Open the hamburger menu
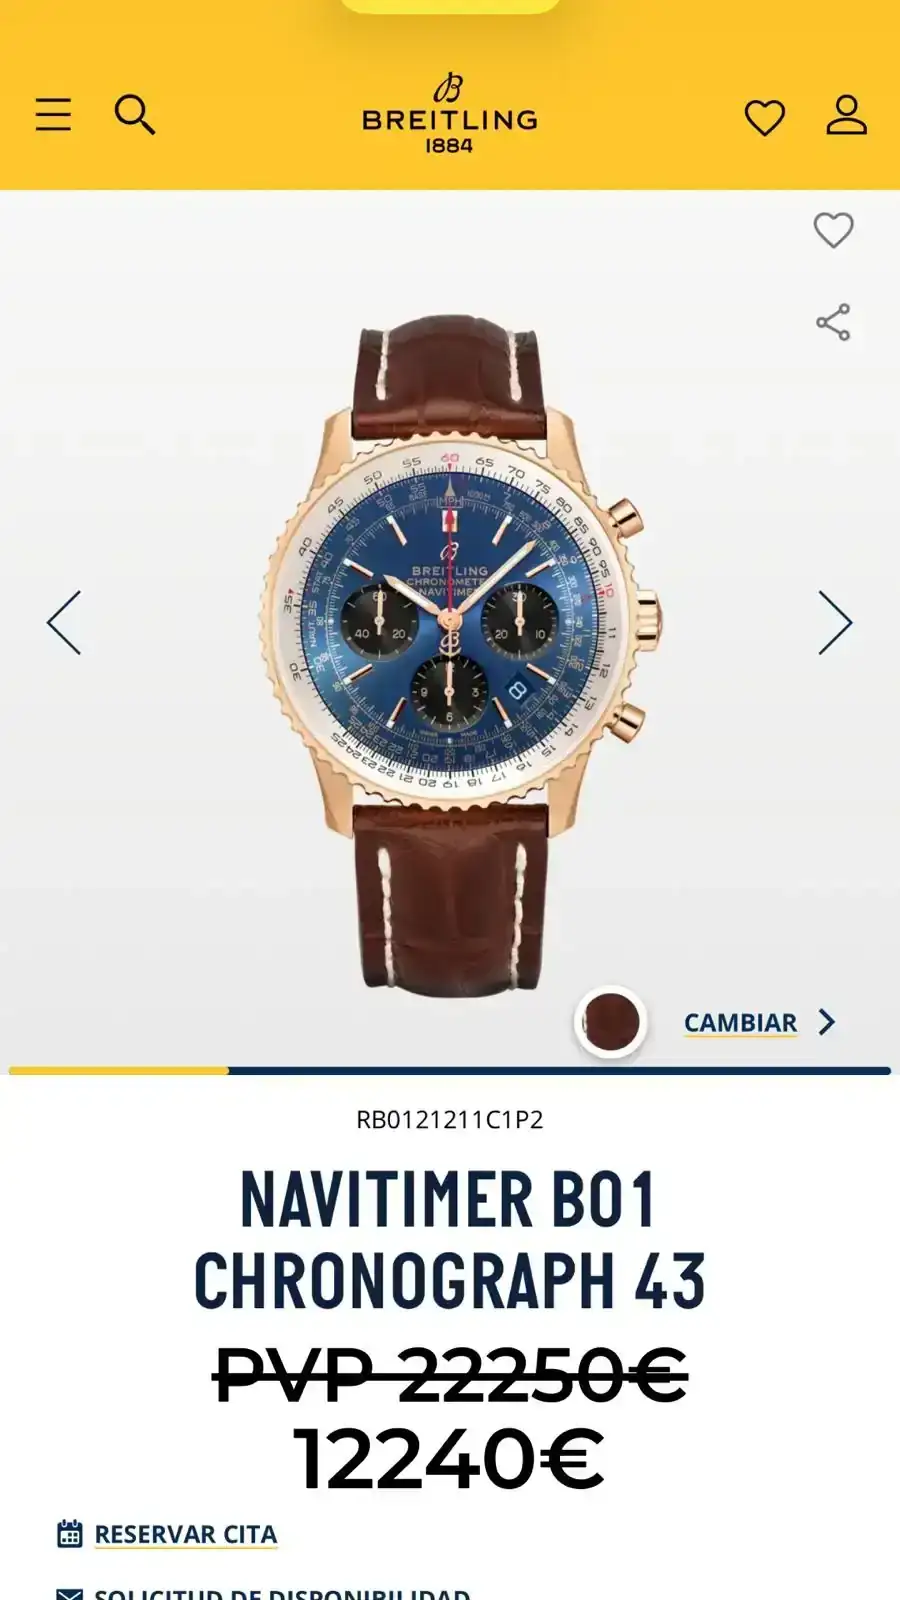The height and width of the screenshot is (1600, 900). coord(53,115)
